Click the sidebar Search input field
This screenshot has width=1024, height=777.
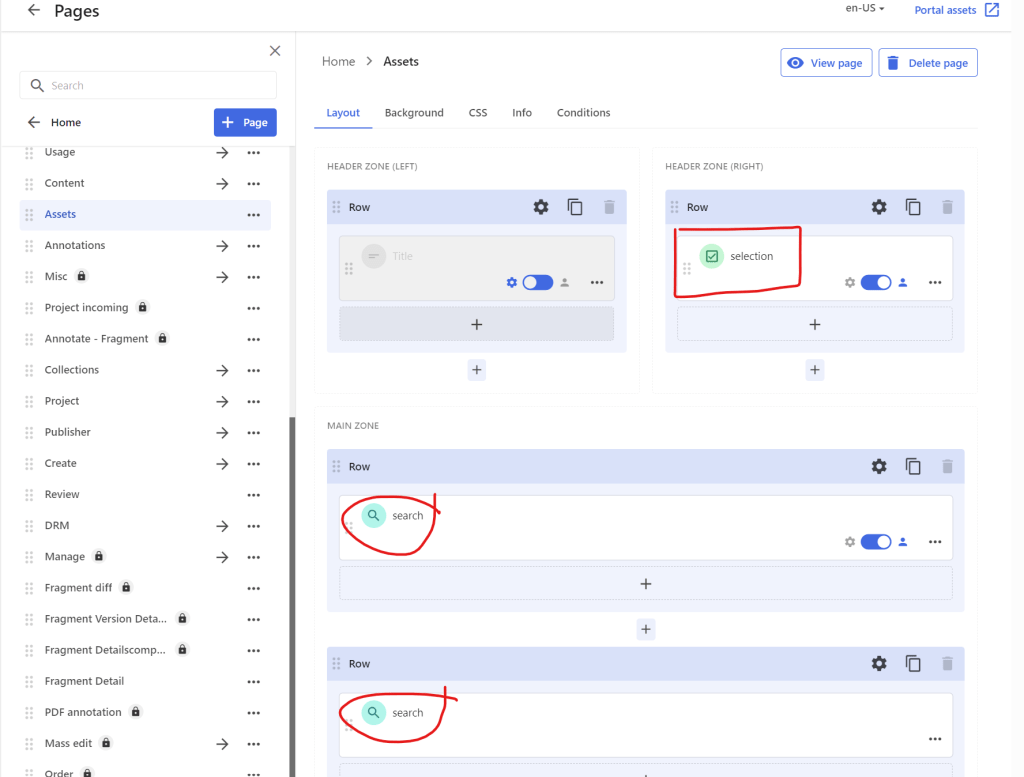coord(148,86)
